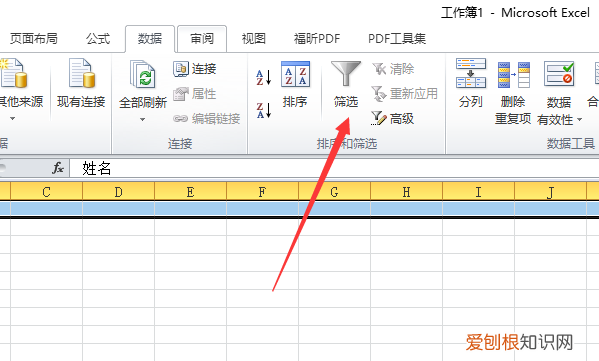Click Remove Duplicates icon
Screen dimensions: 599x361
pos(513,75)
